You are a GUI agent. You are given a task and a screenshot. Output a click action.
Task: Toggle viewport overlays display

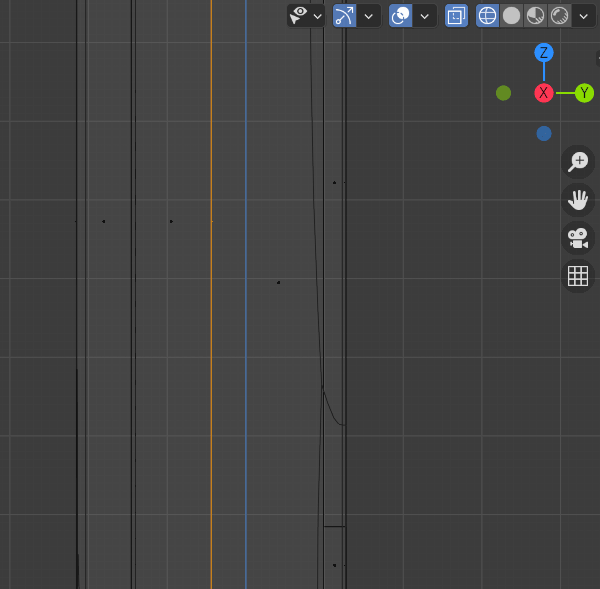(x=400, y=16)
